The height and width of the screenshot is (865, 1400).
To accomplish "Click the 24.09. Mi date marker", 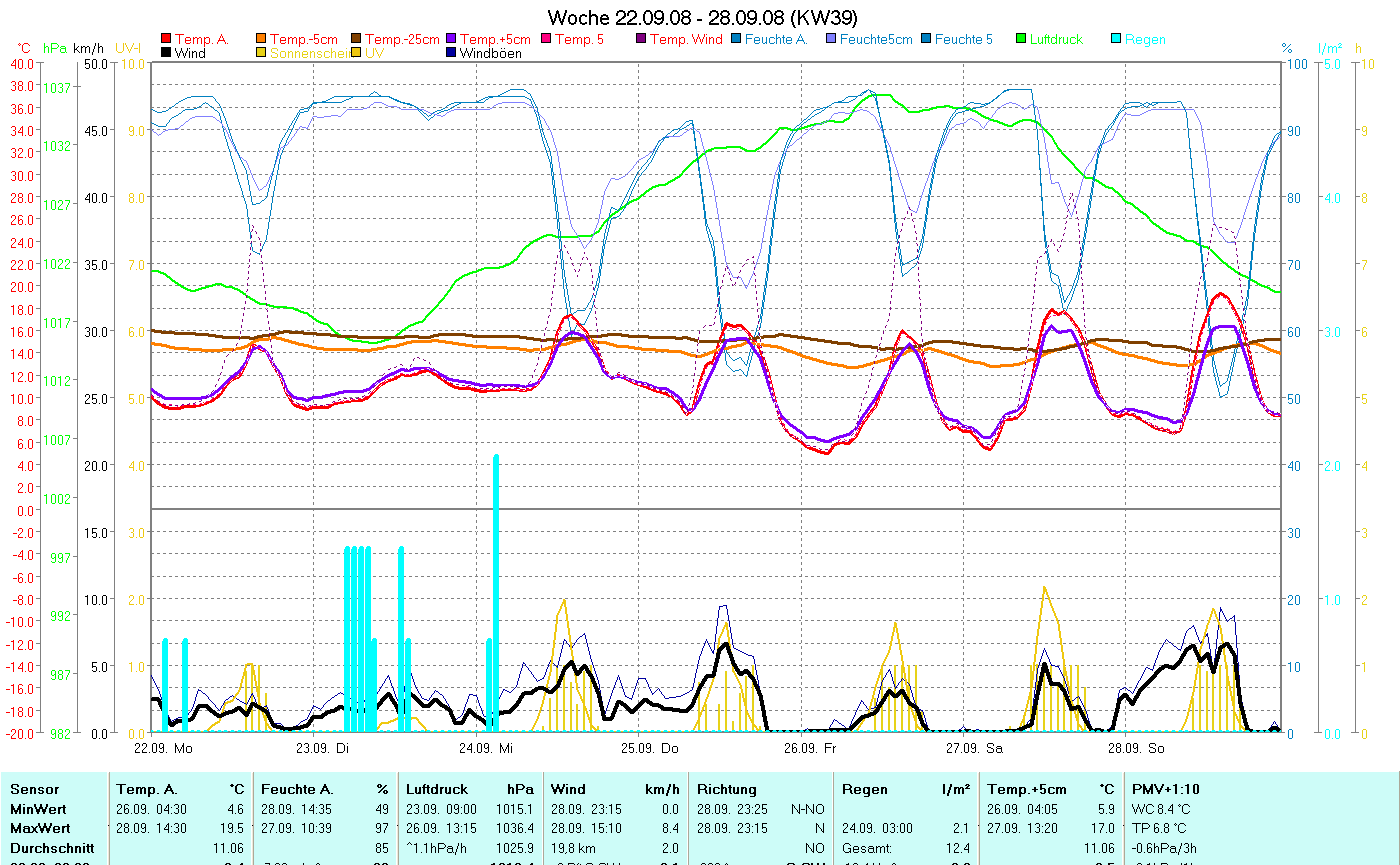I will 486,747.
